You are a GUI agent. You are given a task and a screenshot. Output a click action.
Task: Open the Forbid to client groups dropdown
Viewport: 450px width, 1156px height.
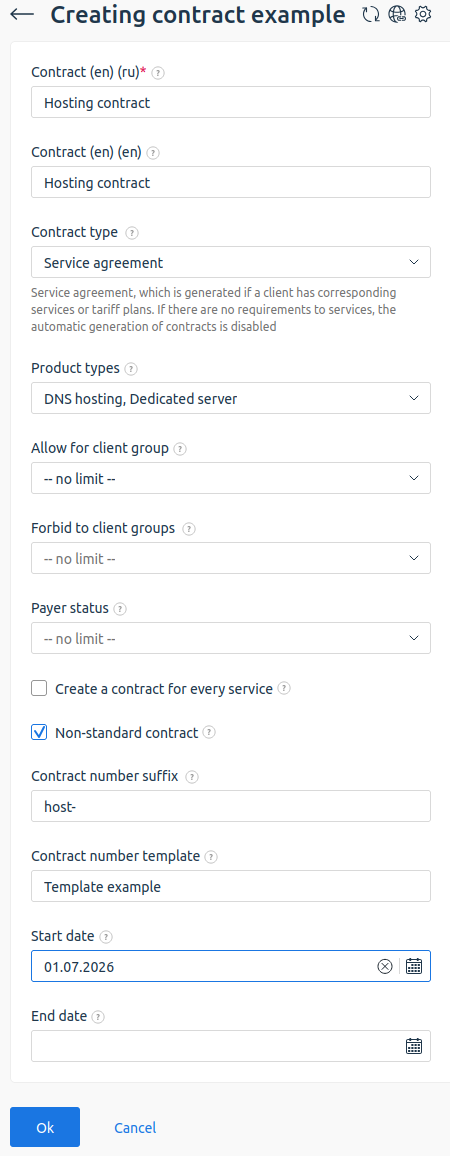click(231, 558)
